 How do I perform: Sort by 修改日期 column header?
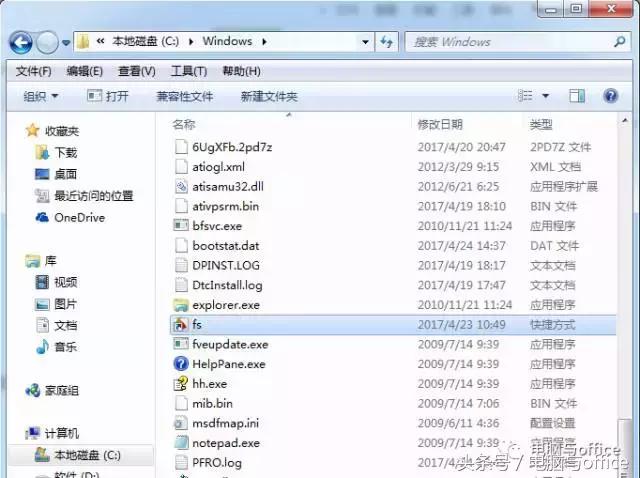tap(440, 125)
